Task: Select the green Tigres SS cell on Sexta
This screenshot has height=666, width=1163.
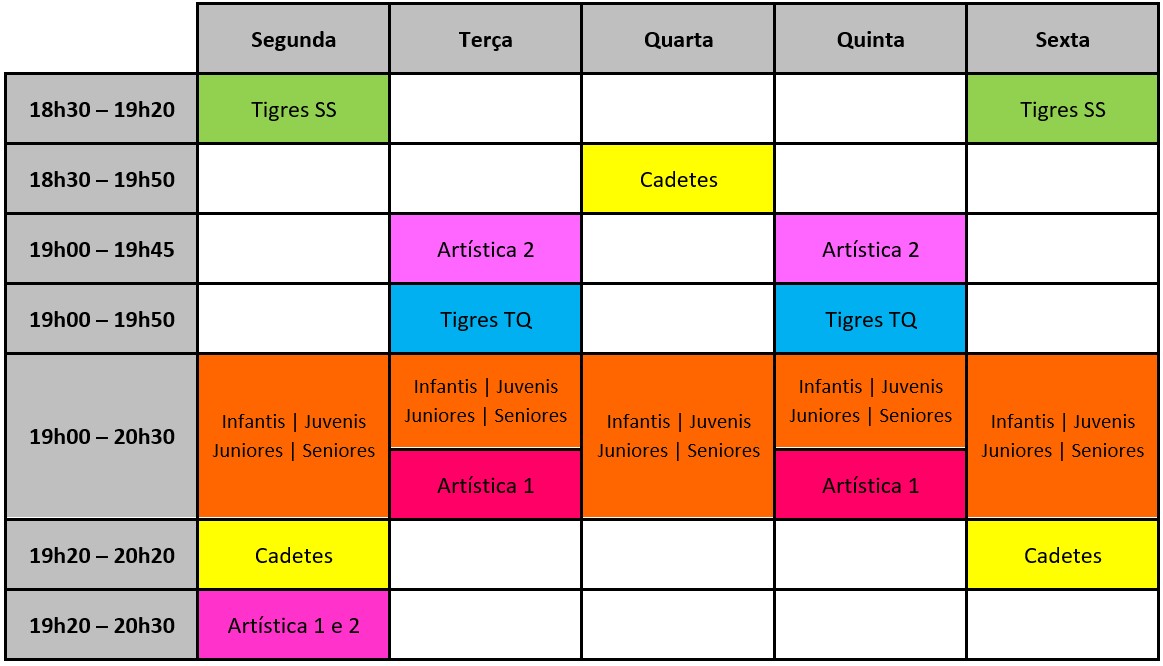Action: point(1062,109)
